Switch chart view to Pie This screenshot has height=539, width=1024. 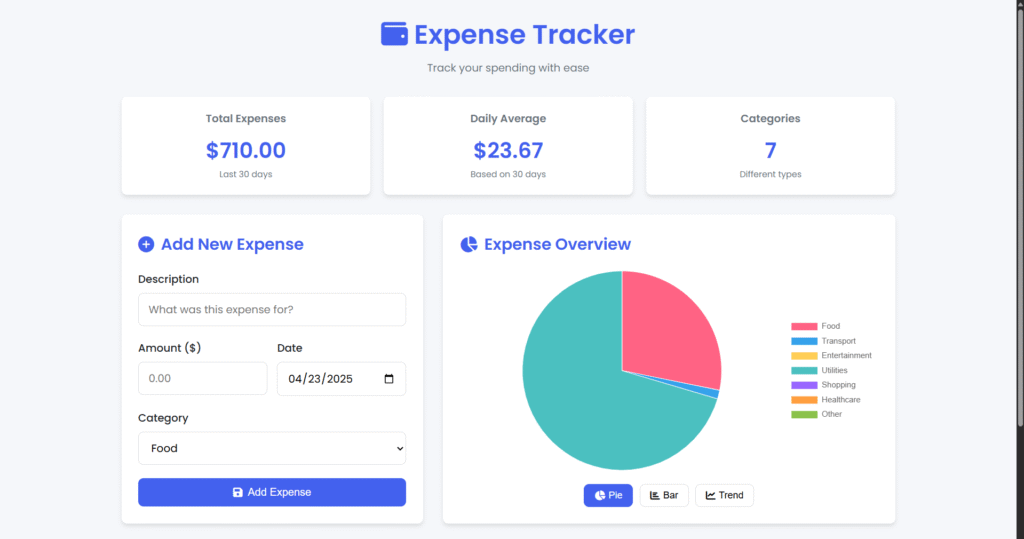[608, 495]
